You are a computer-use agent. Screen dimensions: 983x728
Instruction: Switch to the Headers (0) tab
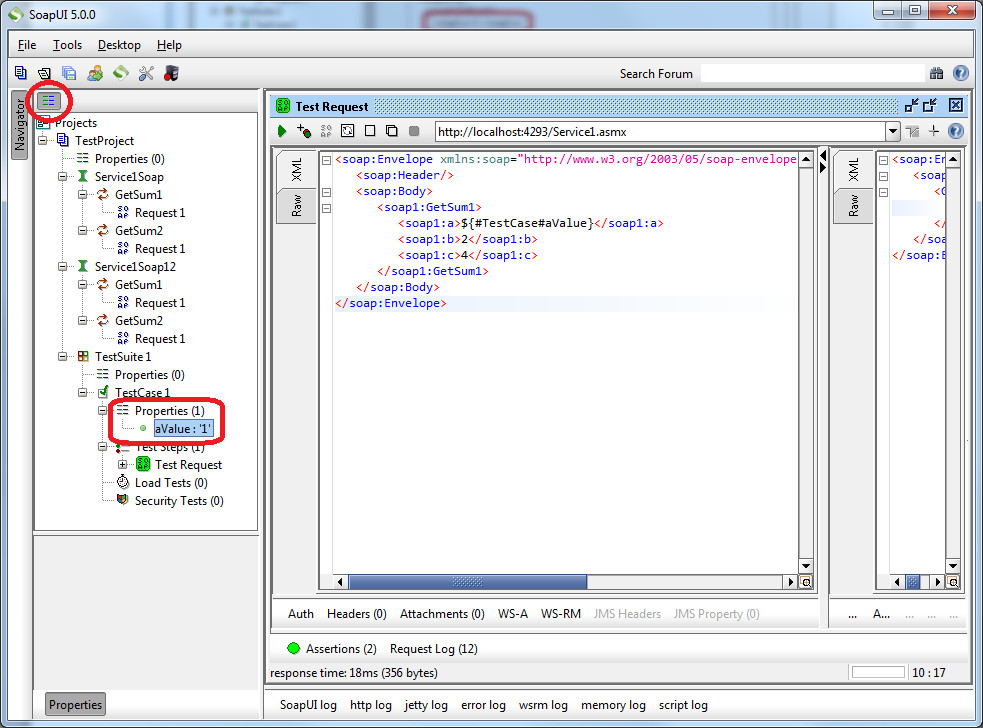(x=357, y=614)
